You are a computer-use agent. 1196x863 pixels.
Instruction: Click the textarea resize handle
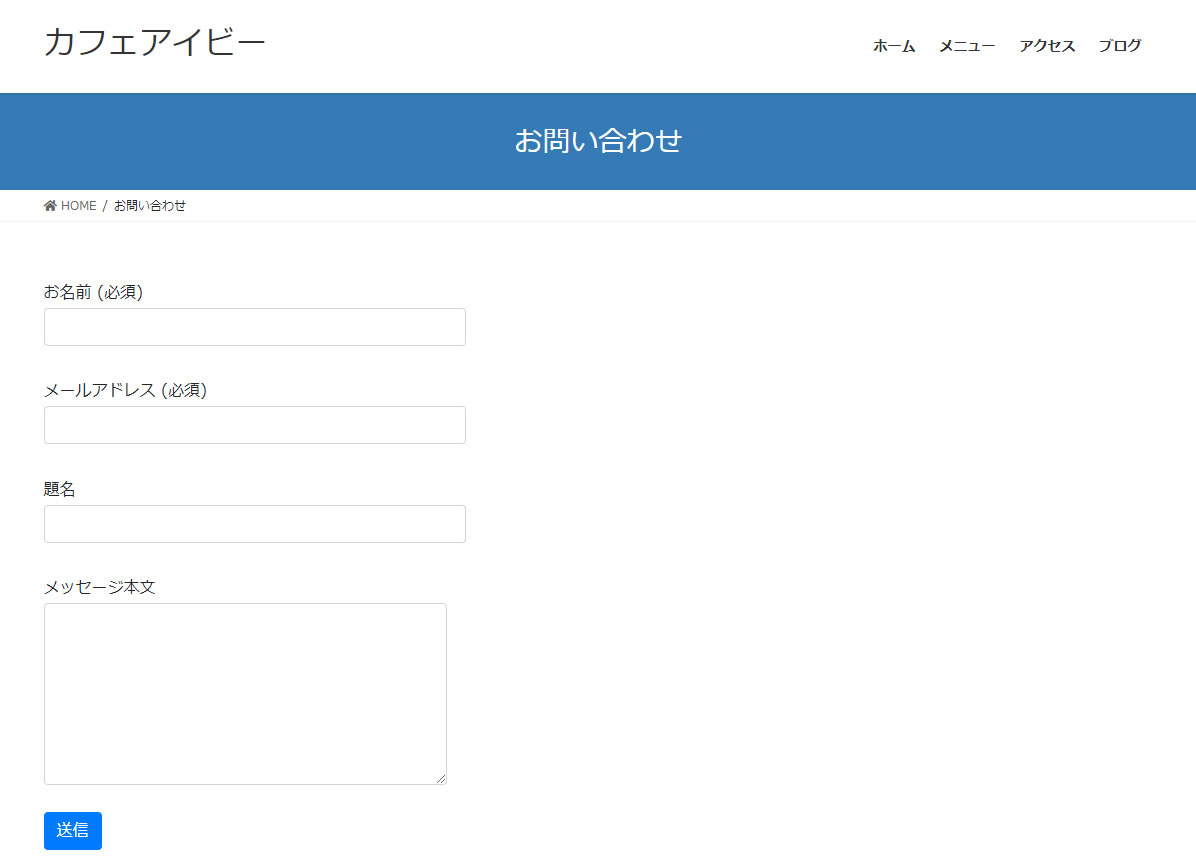point(441,778)
